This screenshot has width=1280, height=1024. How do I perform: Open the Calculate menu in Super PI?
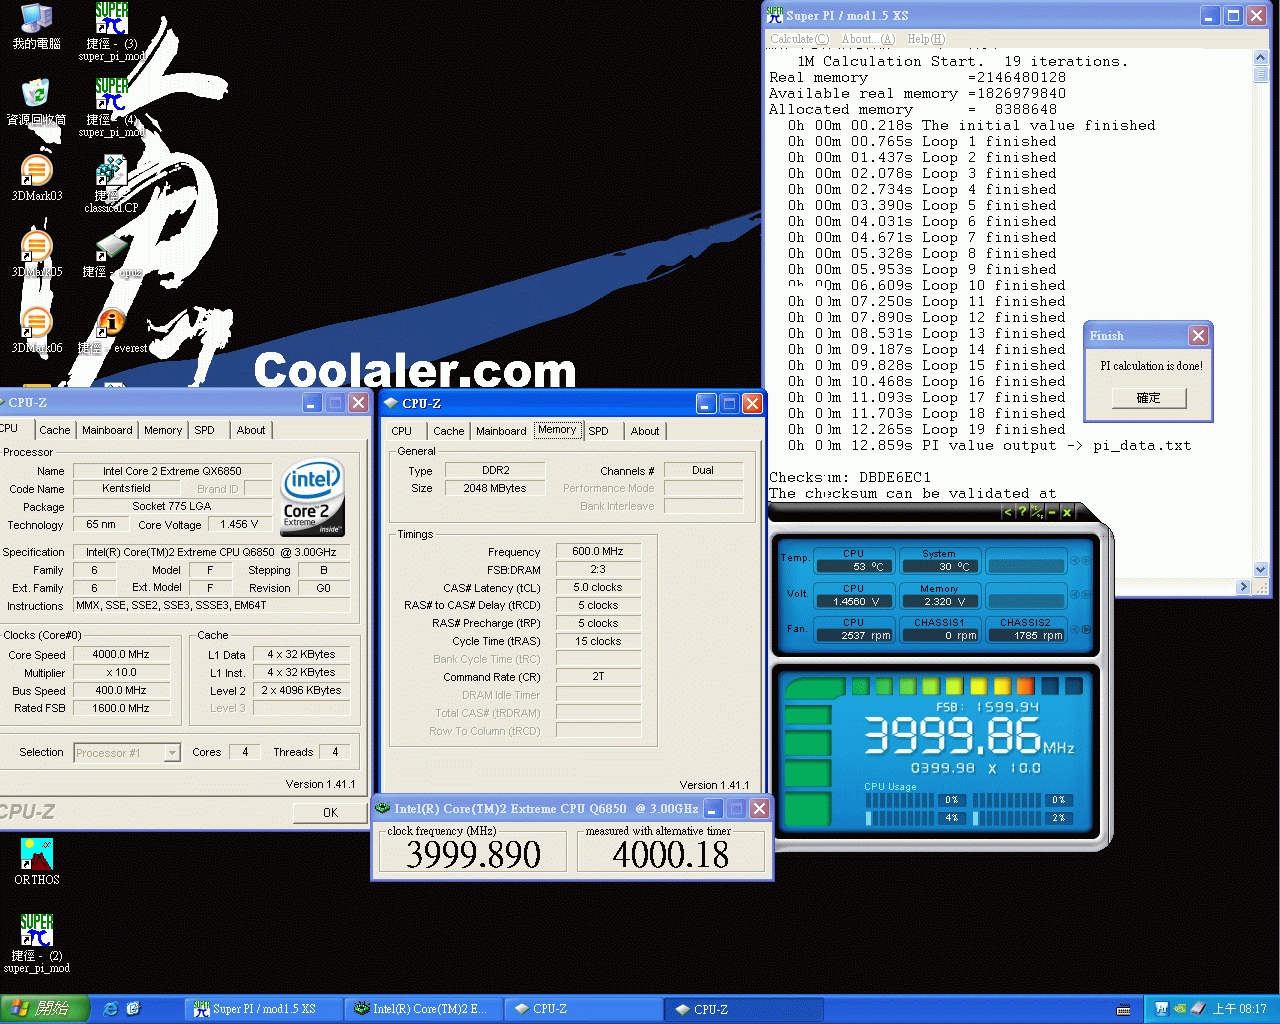point(799,39)
